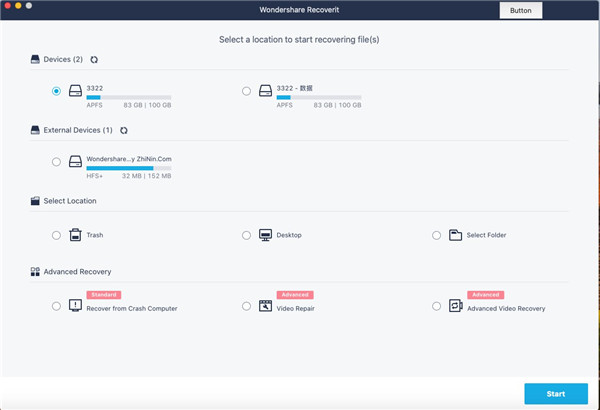Click the "Wondershare...y ZhiNin.Com" drive name
This screenshot has height=410, width=600.
tap(129, 159)
